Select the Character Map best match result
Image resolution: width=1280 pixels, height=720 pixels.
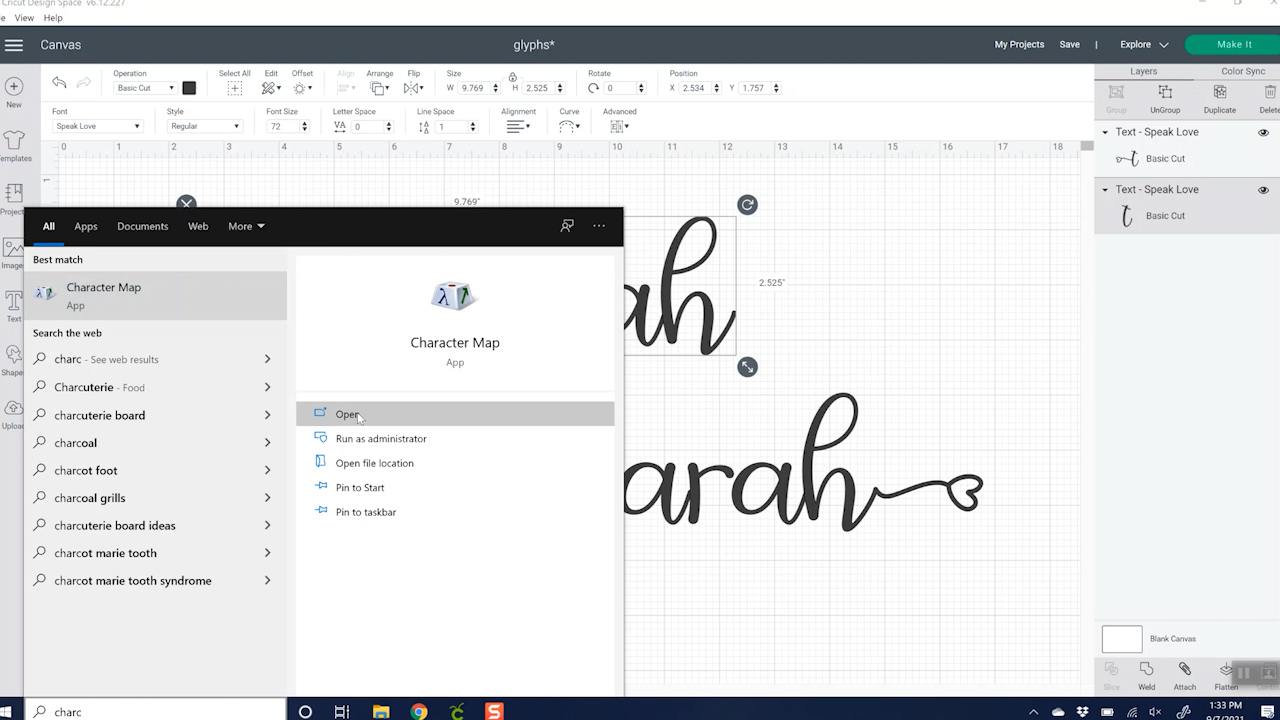(x=156, y=295)
